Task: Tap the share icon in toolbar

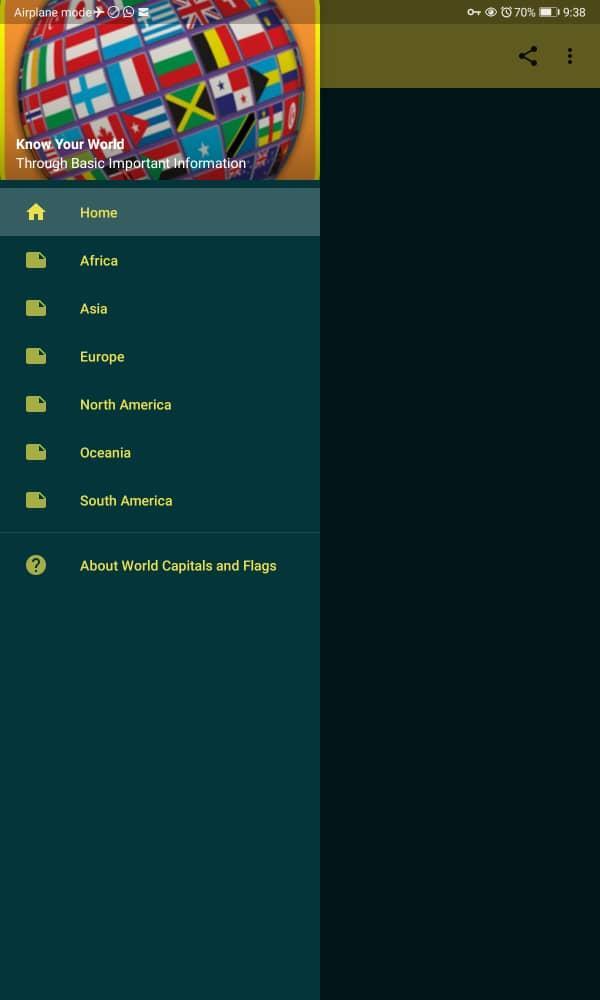Action: [x=527, y=56]
